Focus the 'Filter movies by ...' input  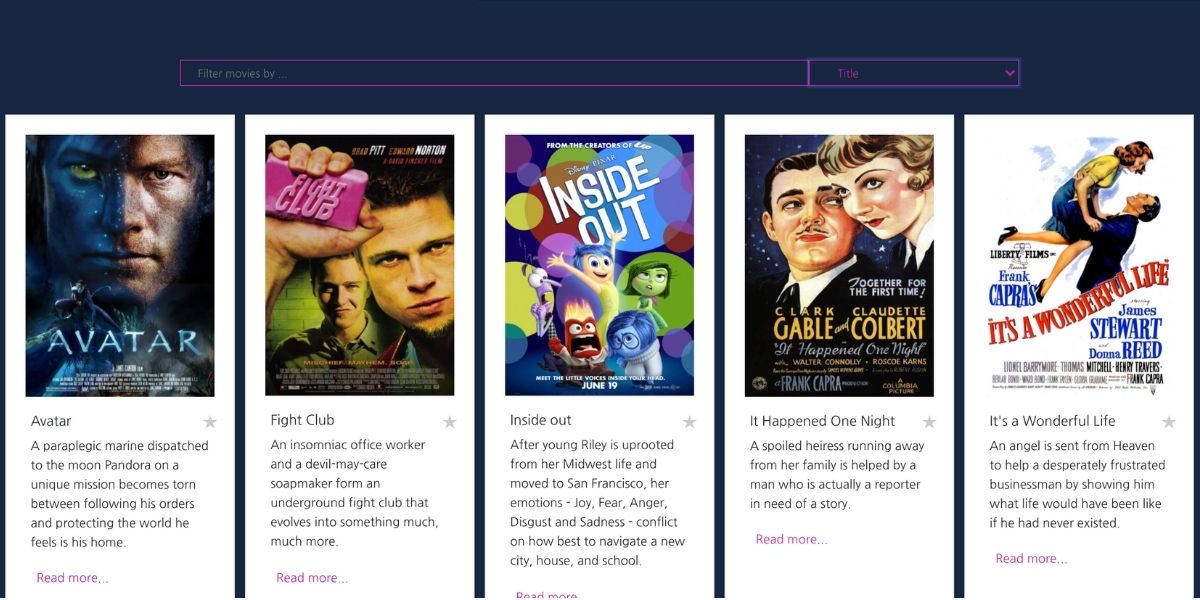pos(494,73)
